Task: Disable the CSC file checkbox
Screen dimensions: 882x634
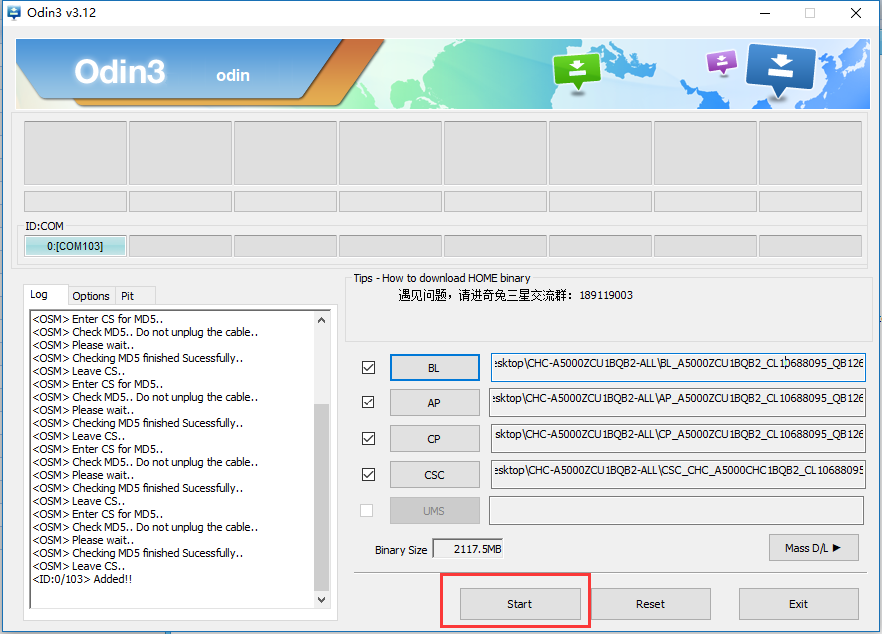Action: coord(368,474)
